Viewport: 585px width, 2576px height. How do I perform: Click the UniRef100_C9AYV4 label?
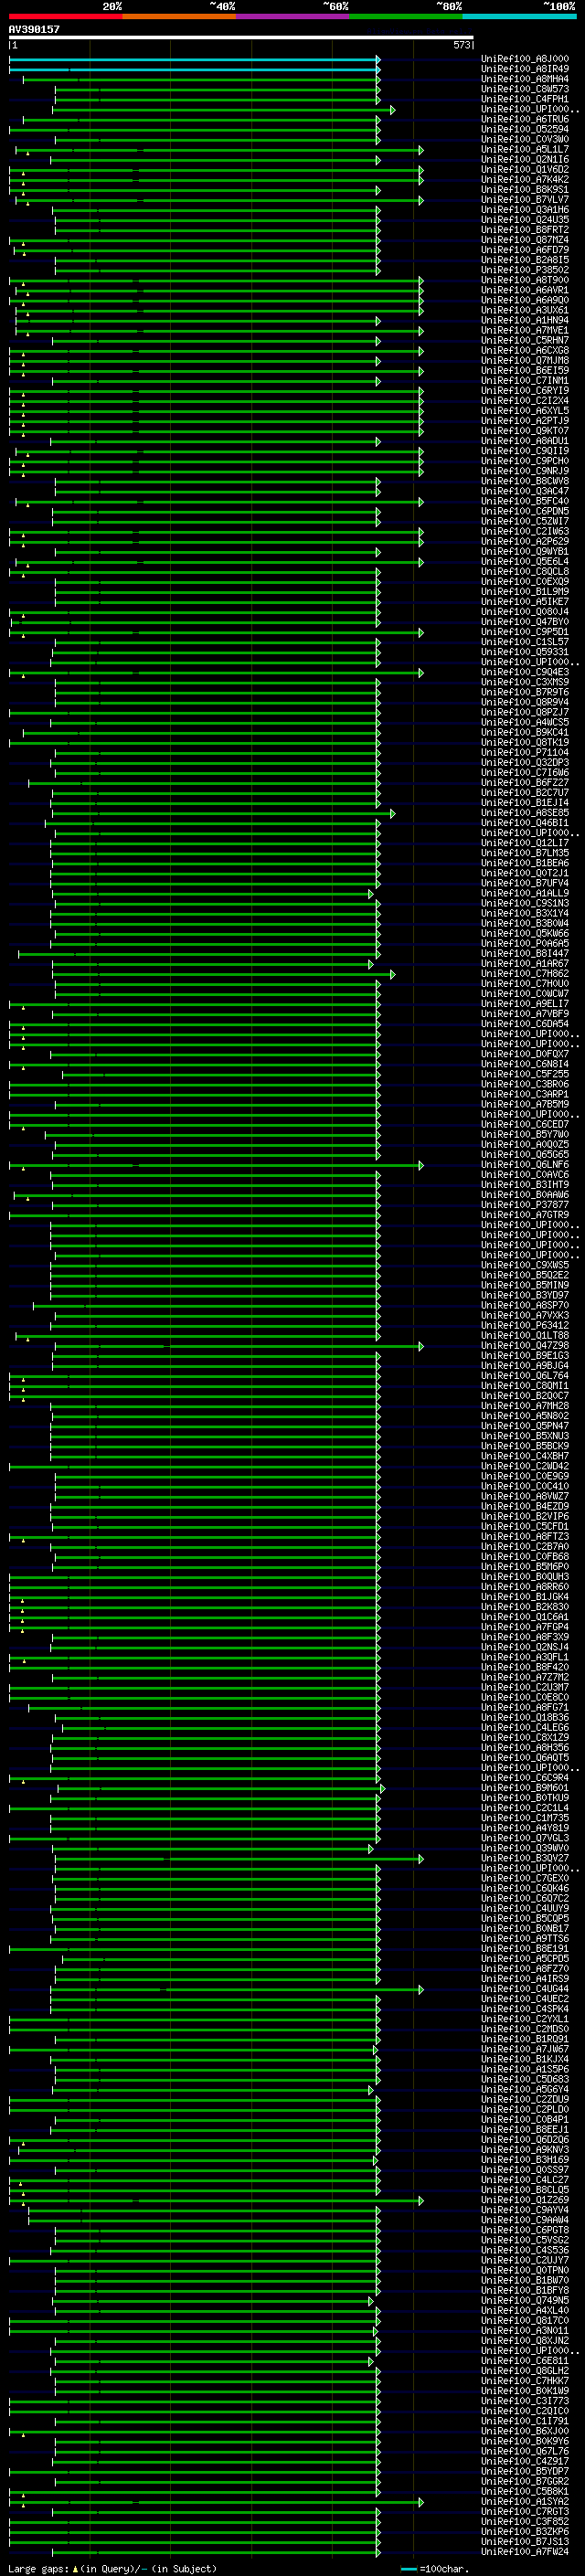[x=525, y=2209]
